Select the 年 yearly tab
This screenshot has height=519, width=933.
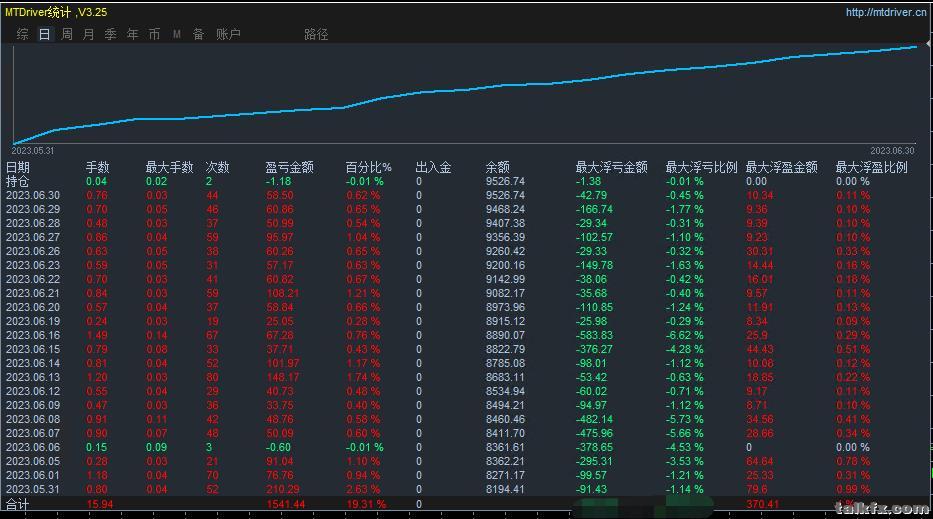133,35
